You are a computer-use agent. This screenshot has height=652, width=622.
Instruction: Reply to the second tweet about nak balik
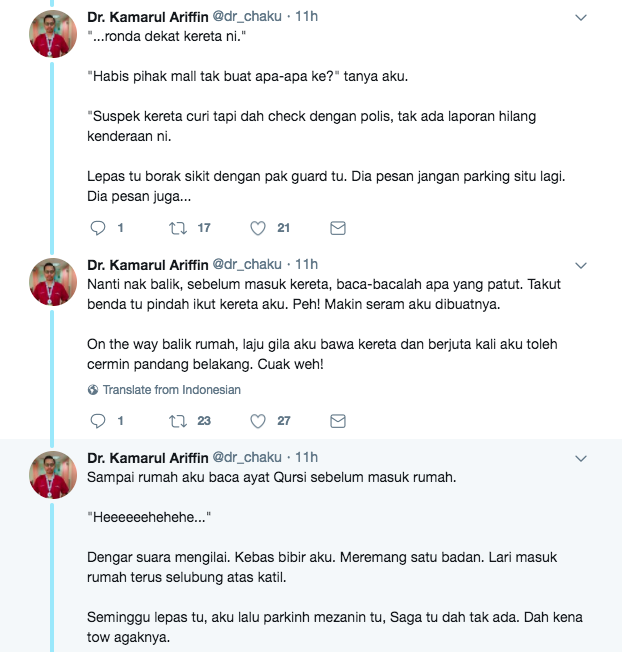[98, 421]
